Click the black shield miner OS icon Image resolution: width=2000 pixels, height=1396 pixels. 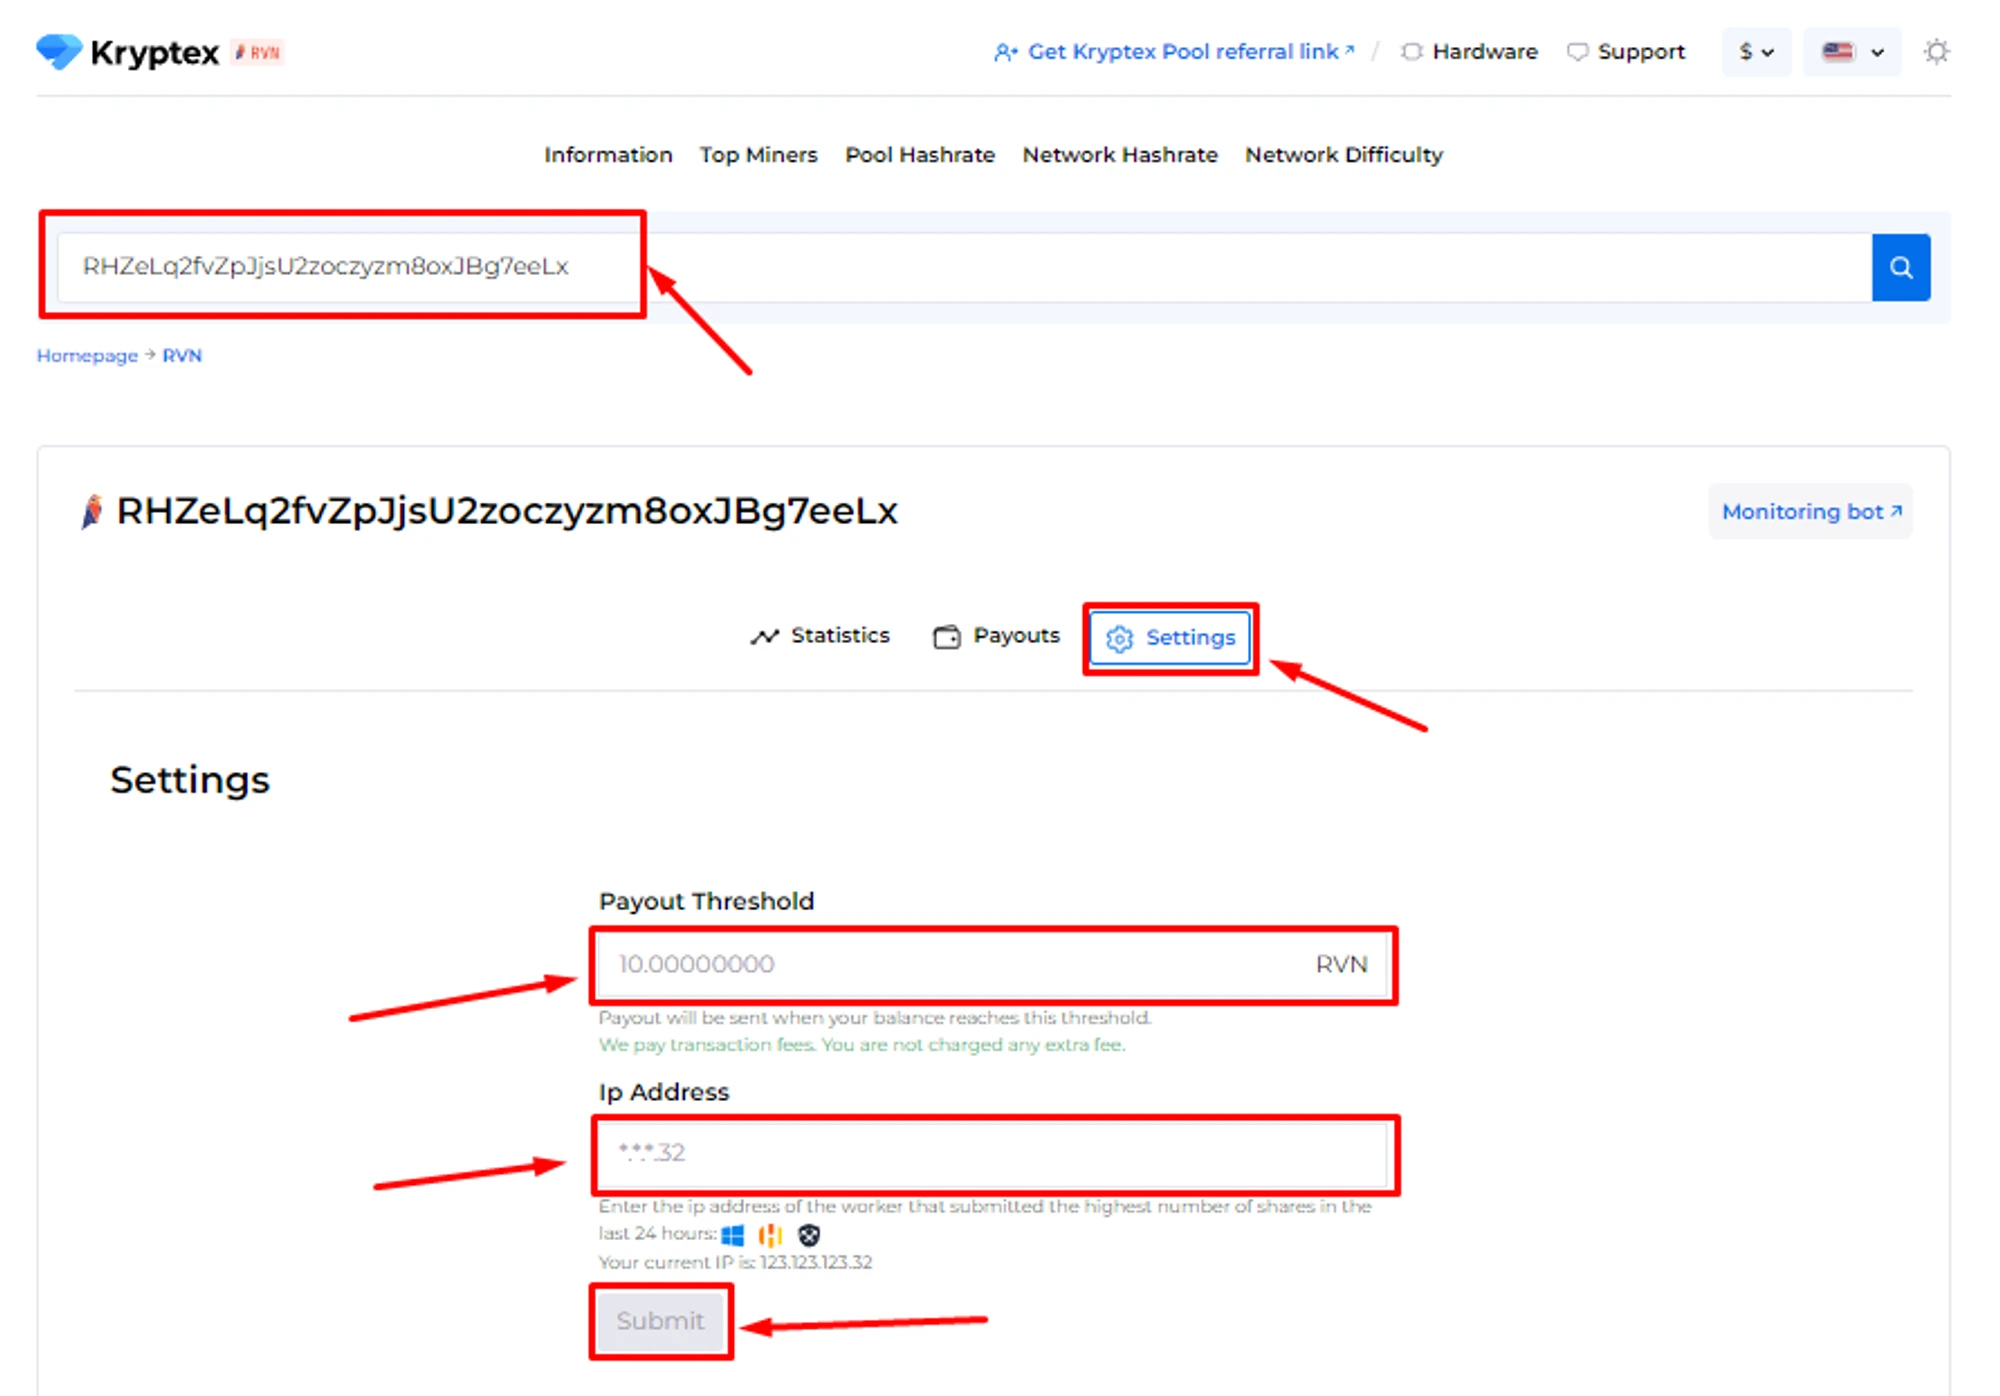click(x=809, y=1235)
